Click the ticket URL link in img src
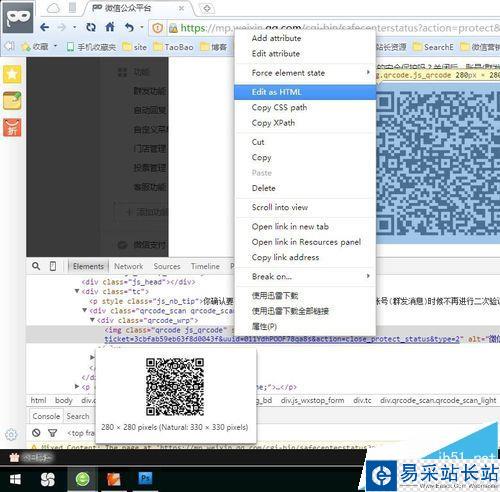Screen dimensions: 500x492 (x=282, y=339)
